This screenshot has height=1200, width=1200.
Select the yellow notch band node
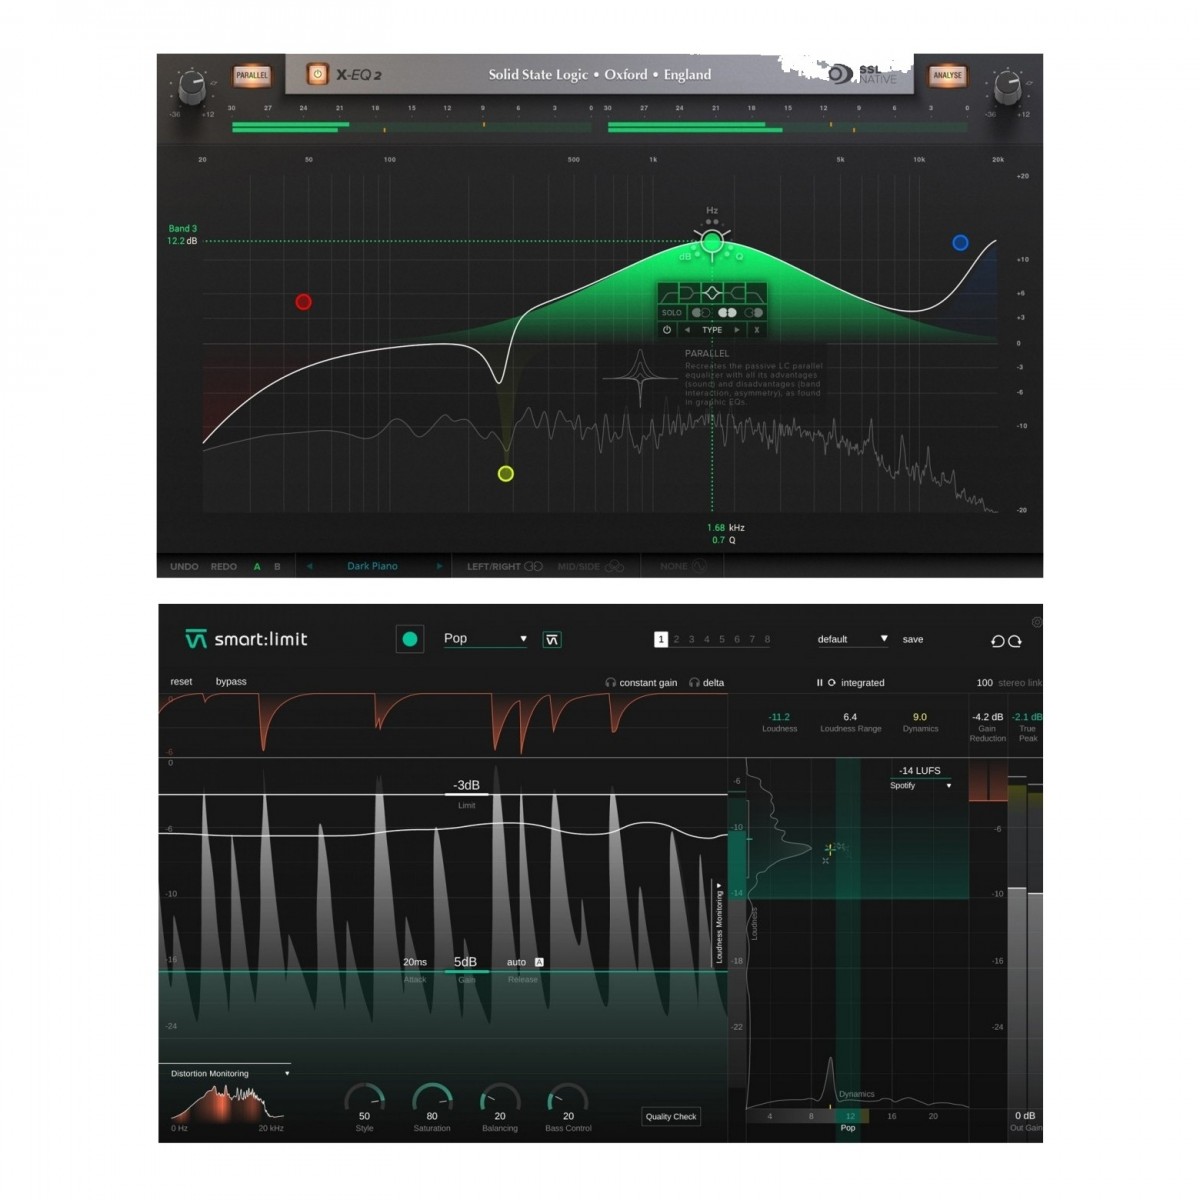click(x=506, y=474)
